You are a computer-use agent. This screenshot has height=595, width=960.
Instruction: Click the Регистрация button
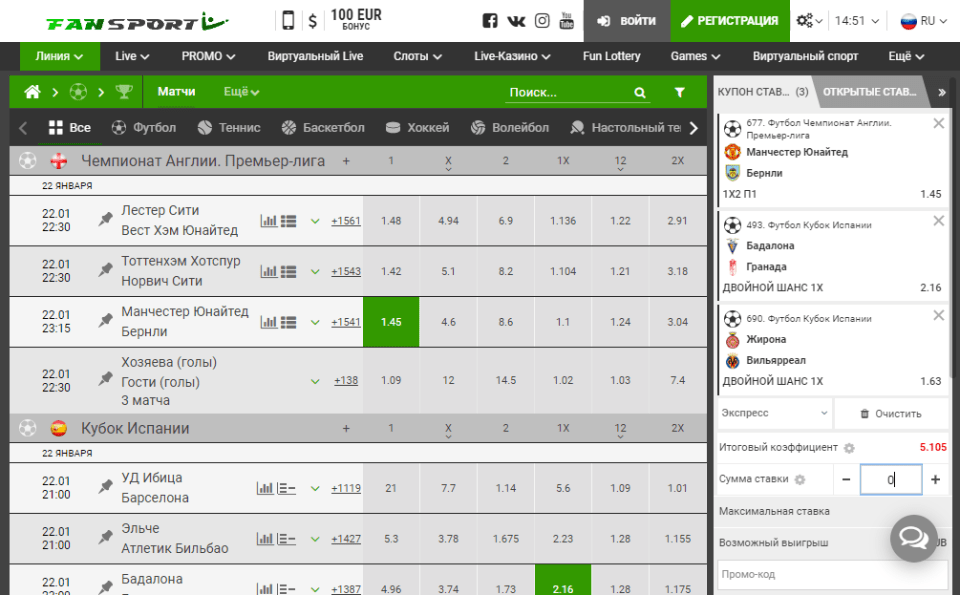(730, 21)
